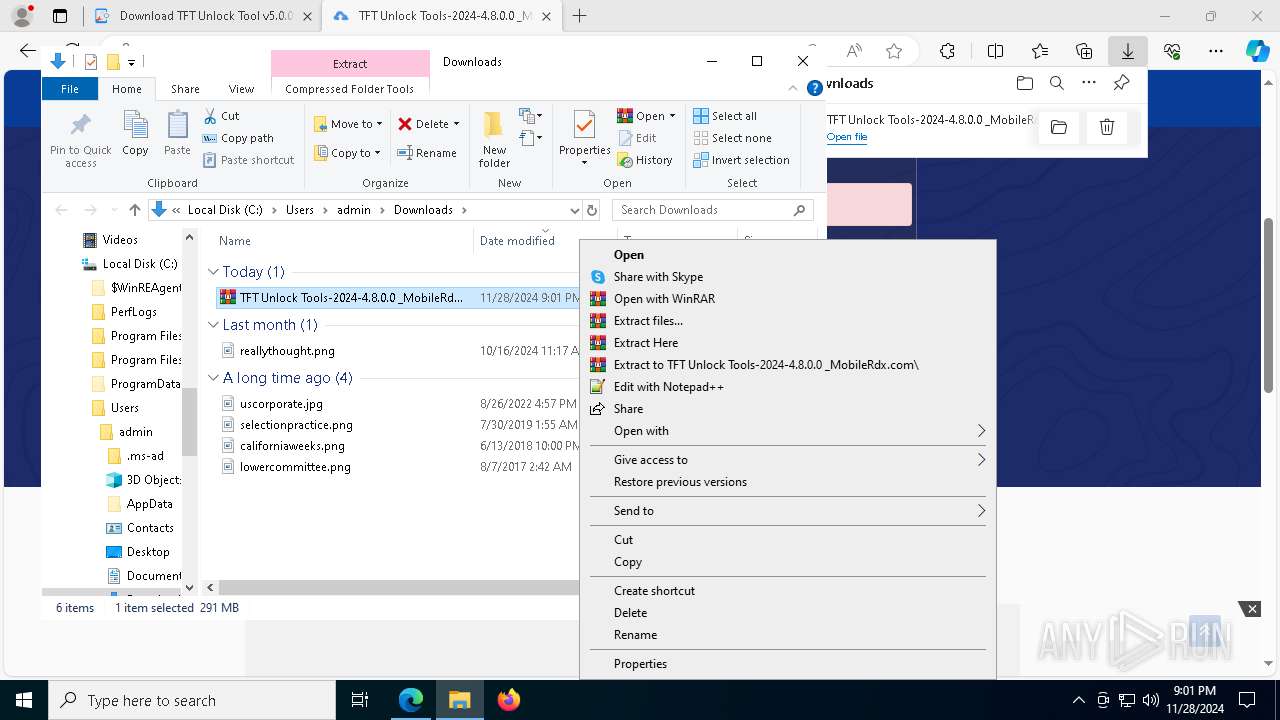Select Share with Skype menu entry
The image size is (1280, 720).
coord(787,277)
